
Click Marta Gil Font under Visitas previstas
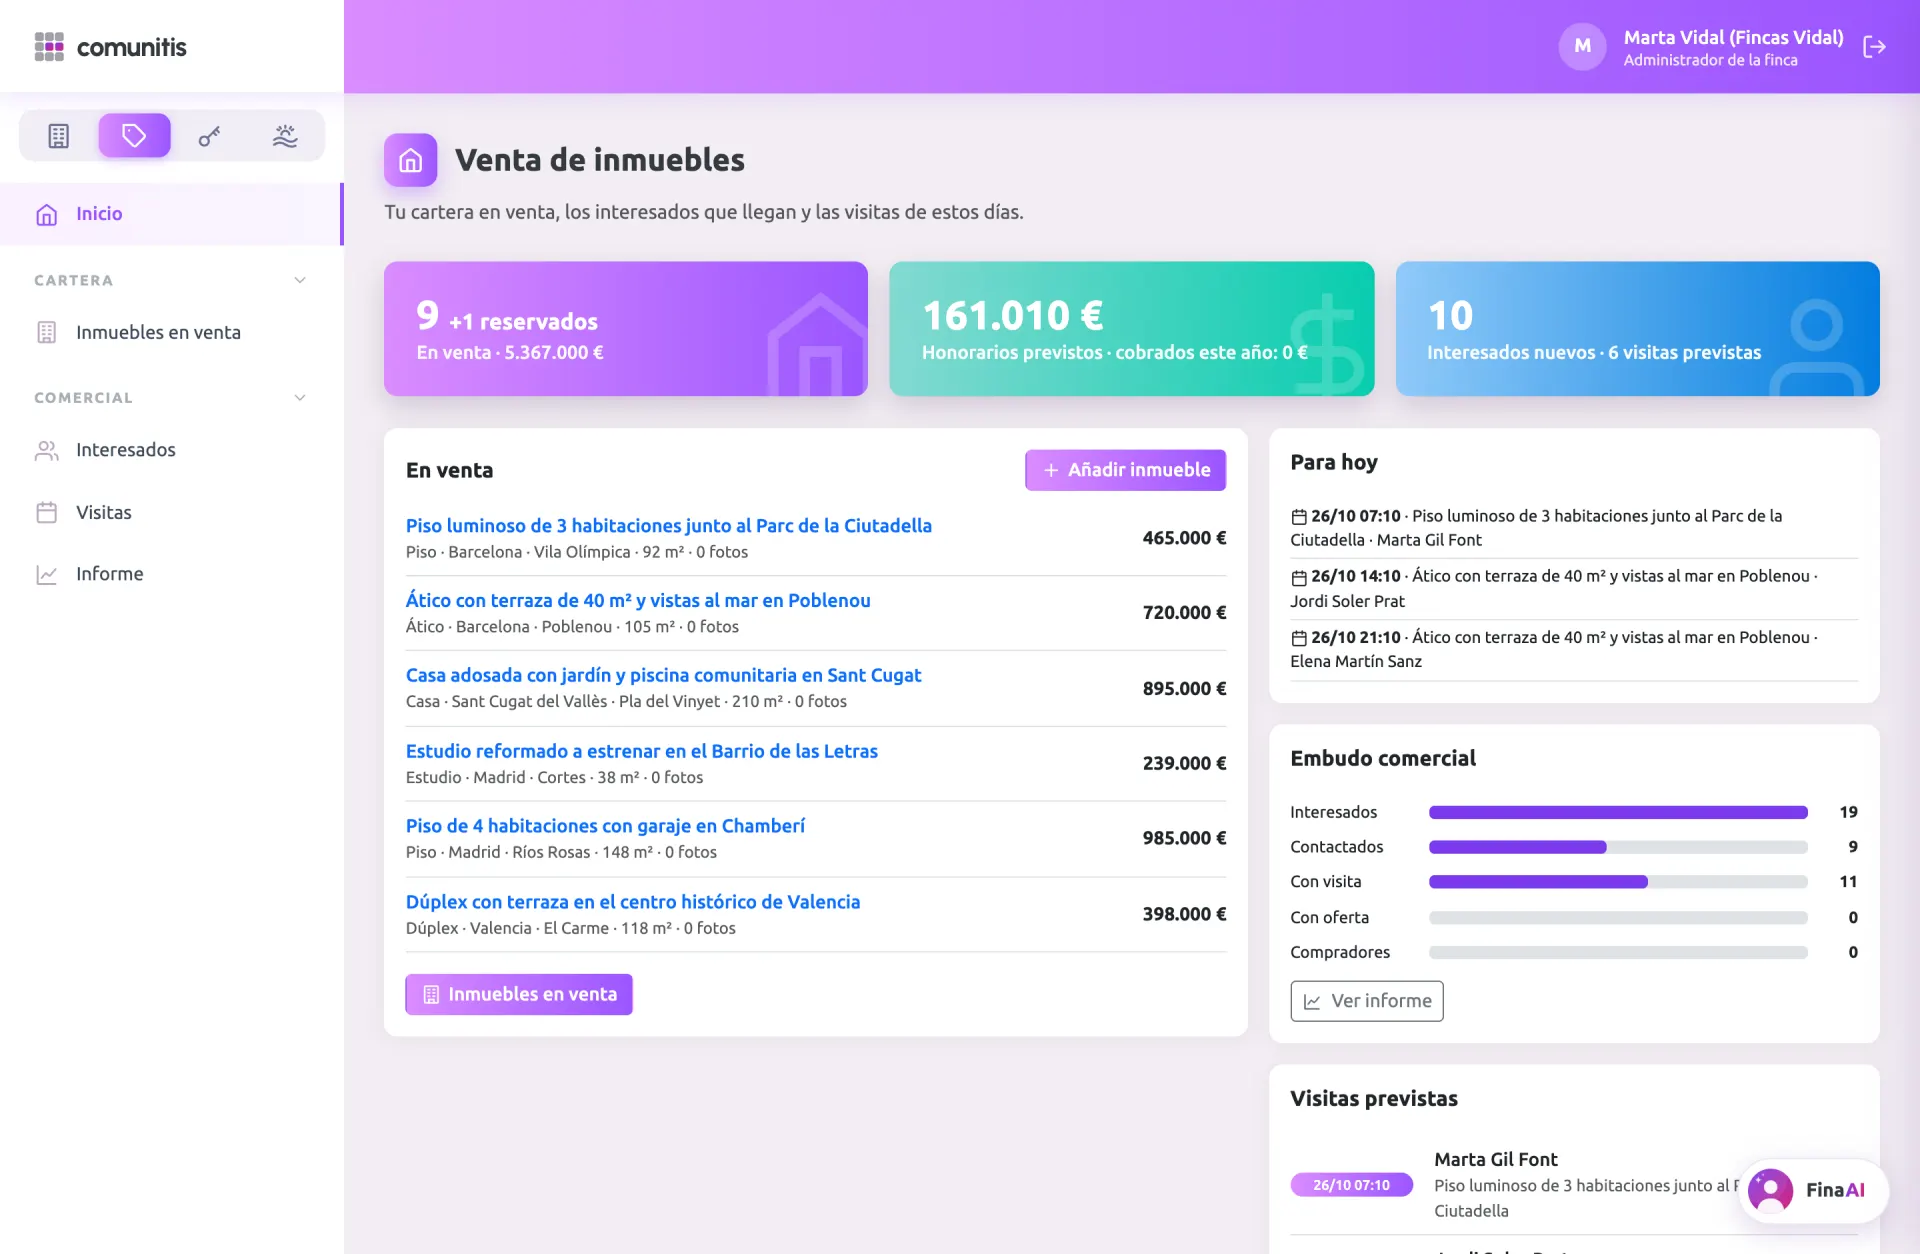click(x=1495, y=1160)
